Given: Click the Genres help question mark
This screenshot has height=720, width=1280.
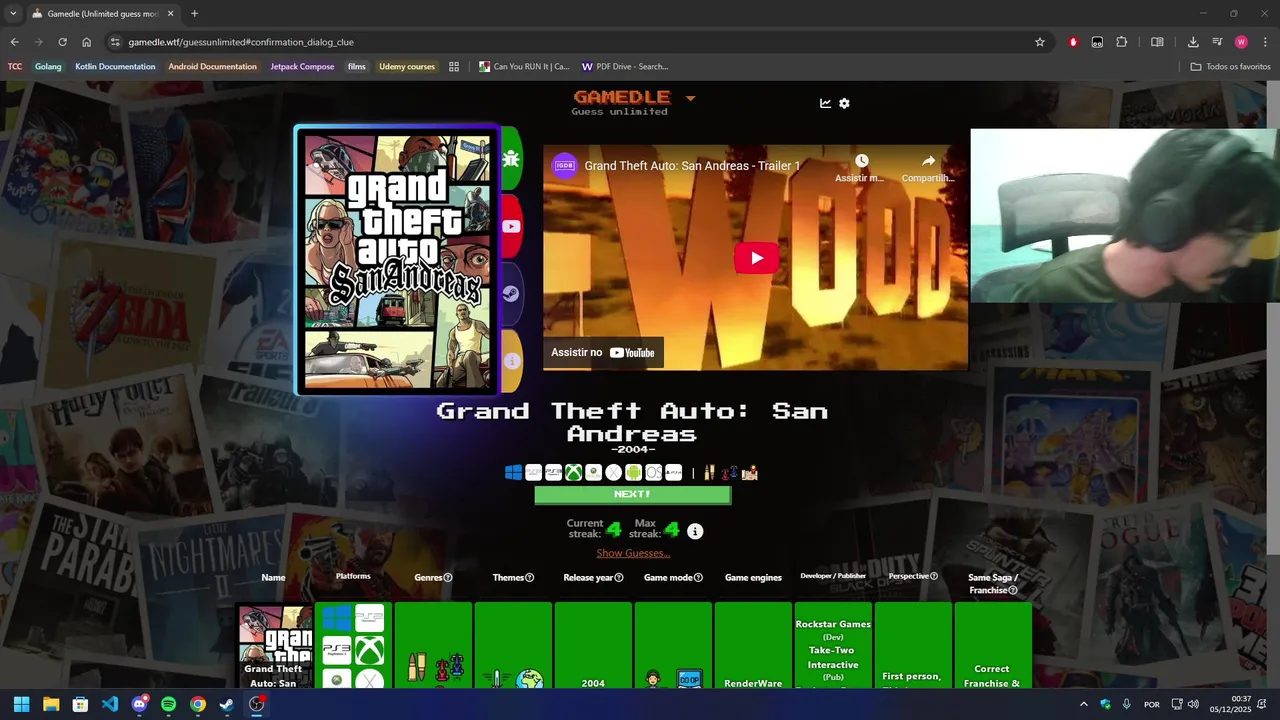Looking at the screenshot, I should click(x=448, y=577).
